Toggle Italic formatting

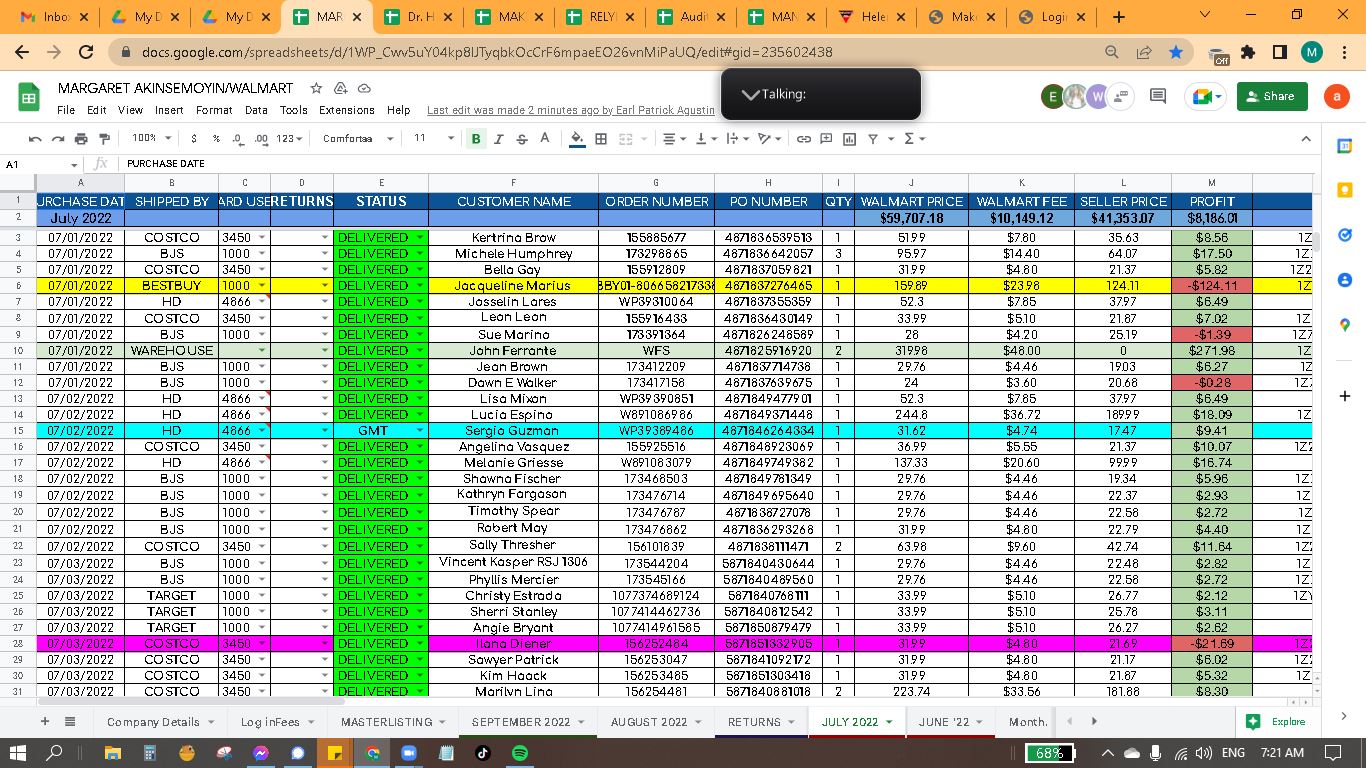click(x=498, y=139)
